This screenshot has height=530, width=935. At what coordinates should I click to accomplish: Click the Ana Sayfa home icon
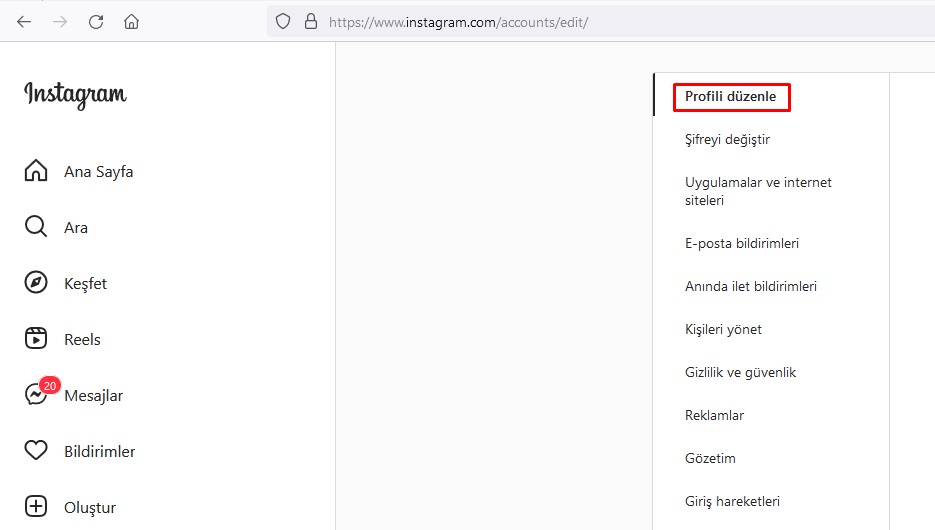click(x=36, y=171)
